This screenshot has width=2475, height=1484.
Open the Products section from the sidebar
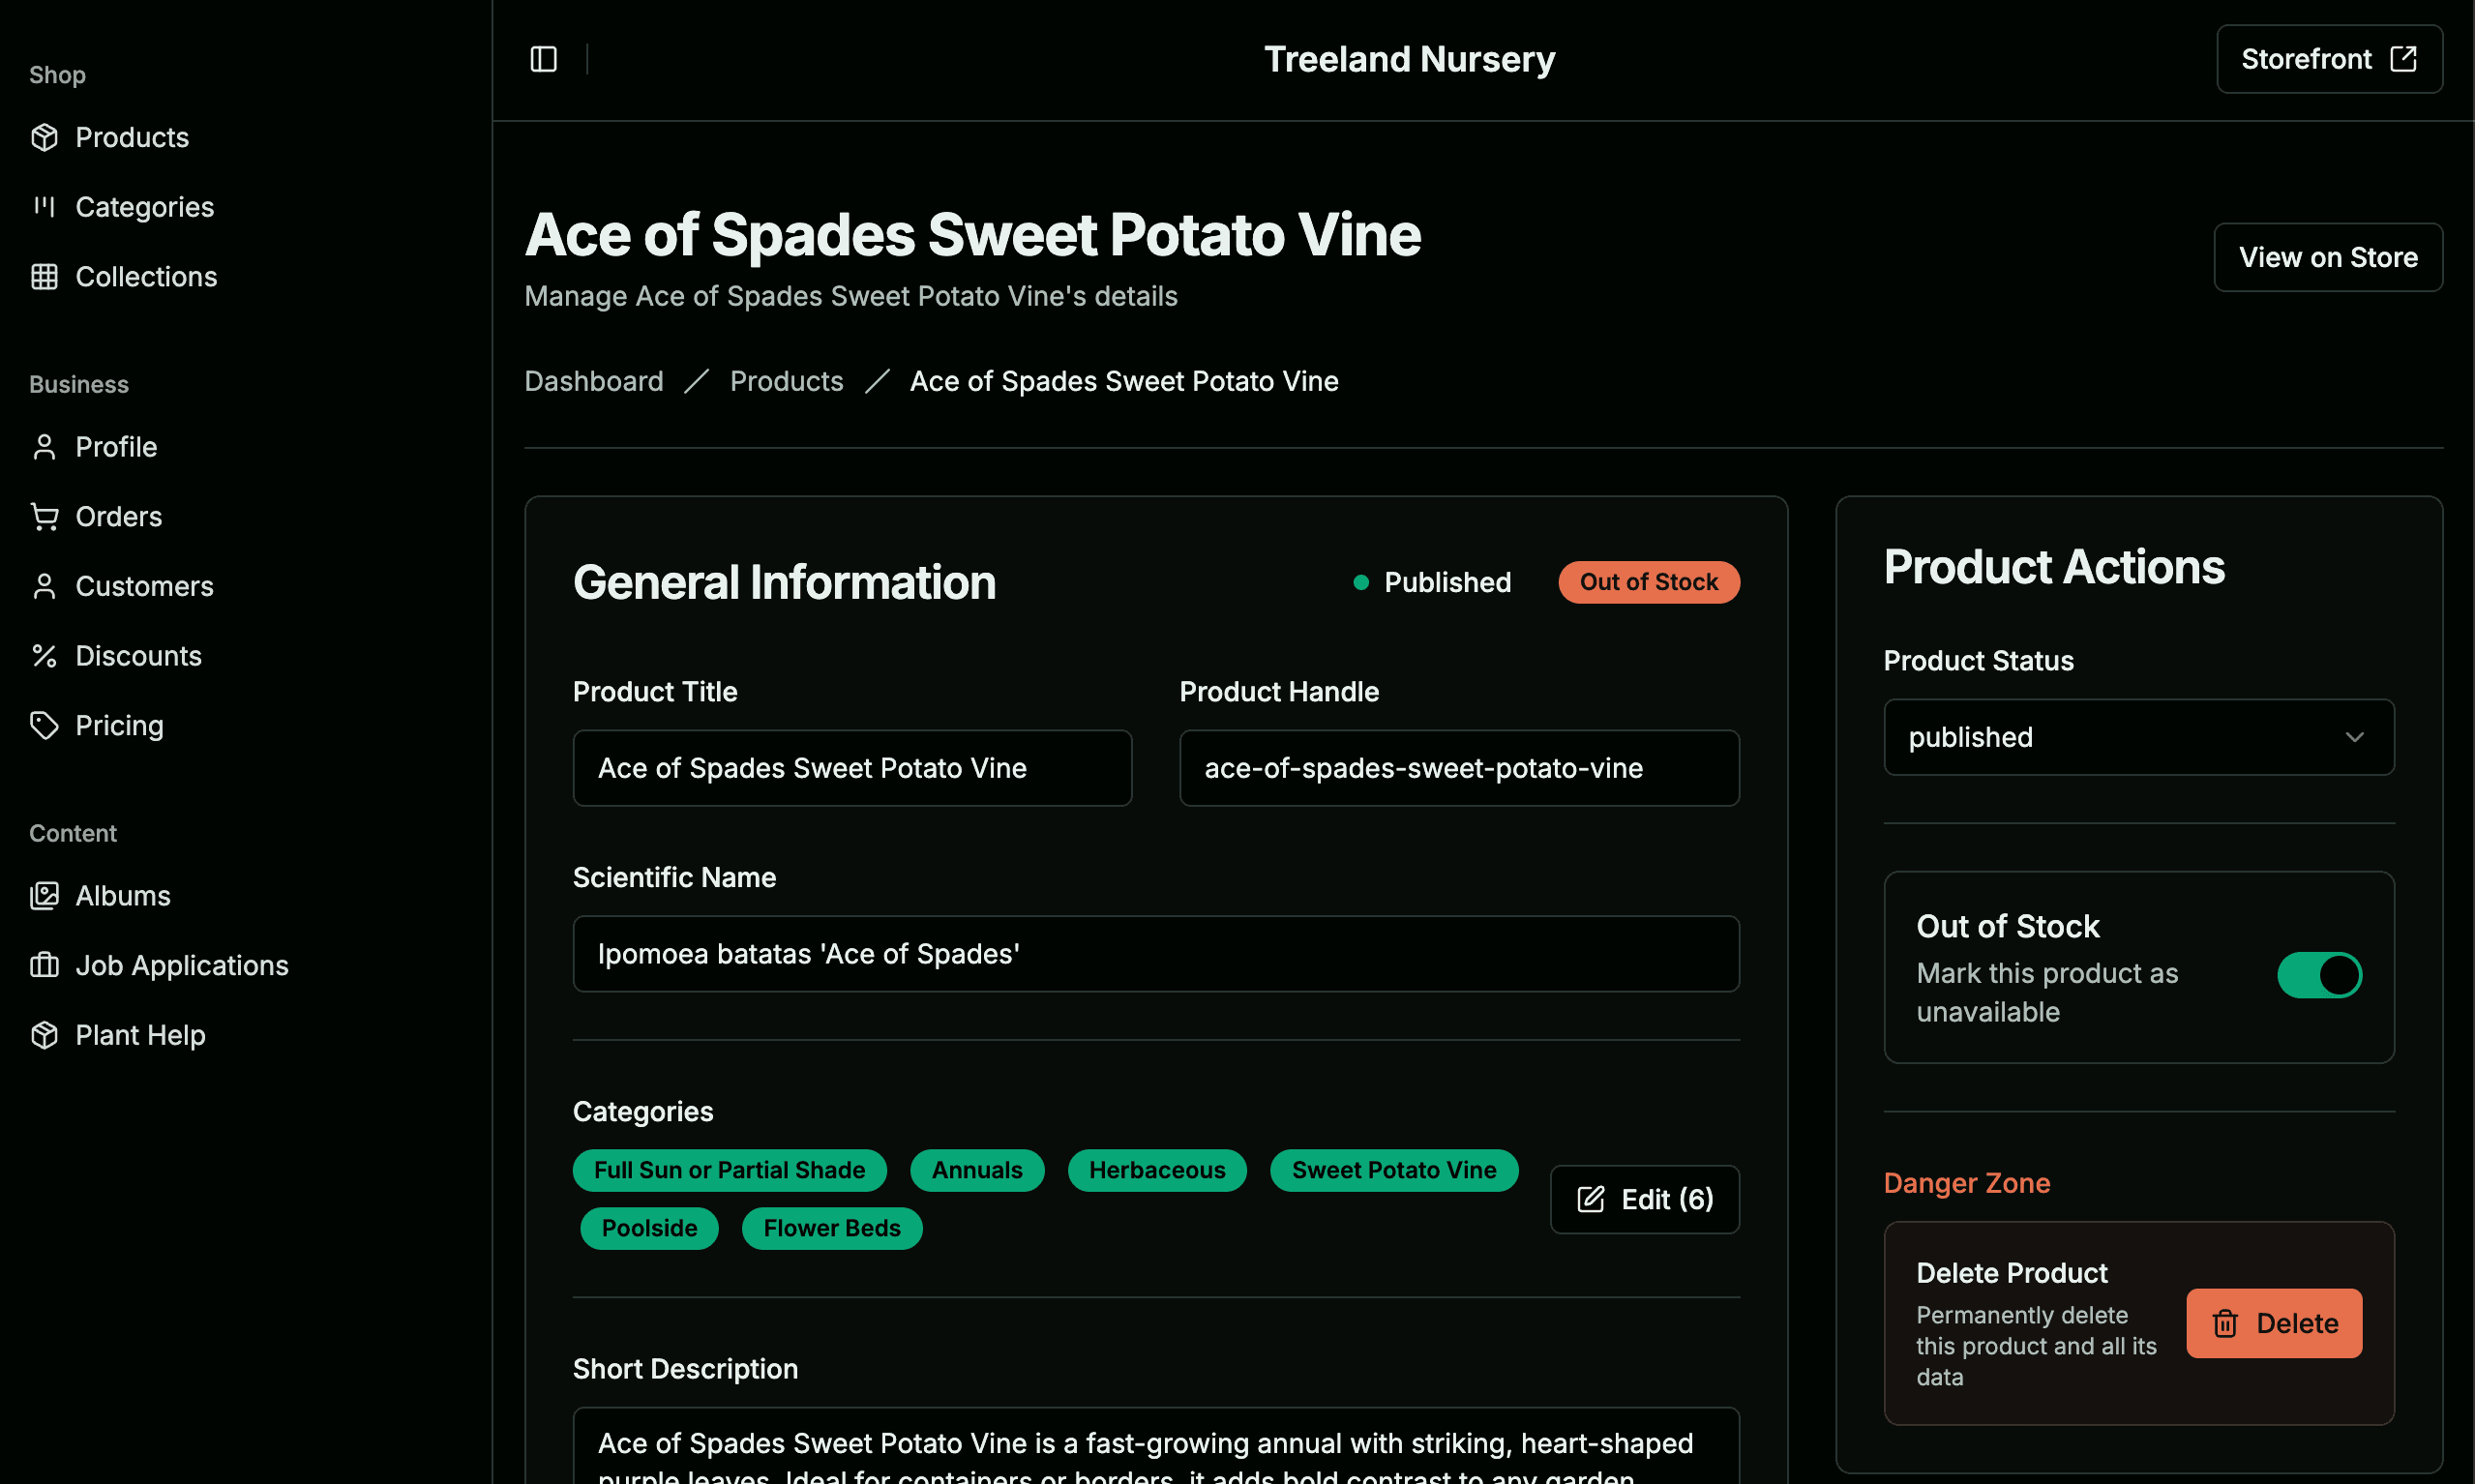click(x=131, y=137)
